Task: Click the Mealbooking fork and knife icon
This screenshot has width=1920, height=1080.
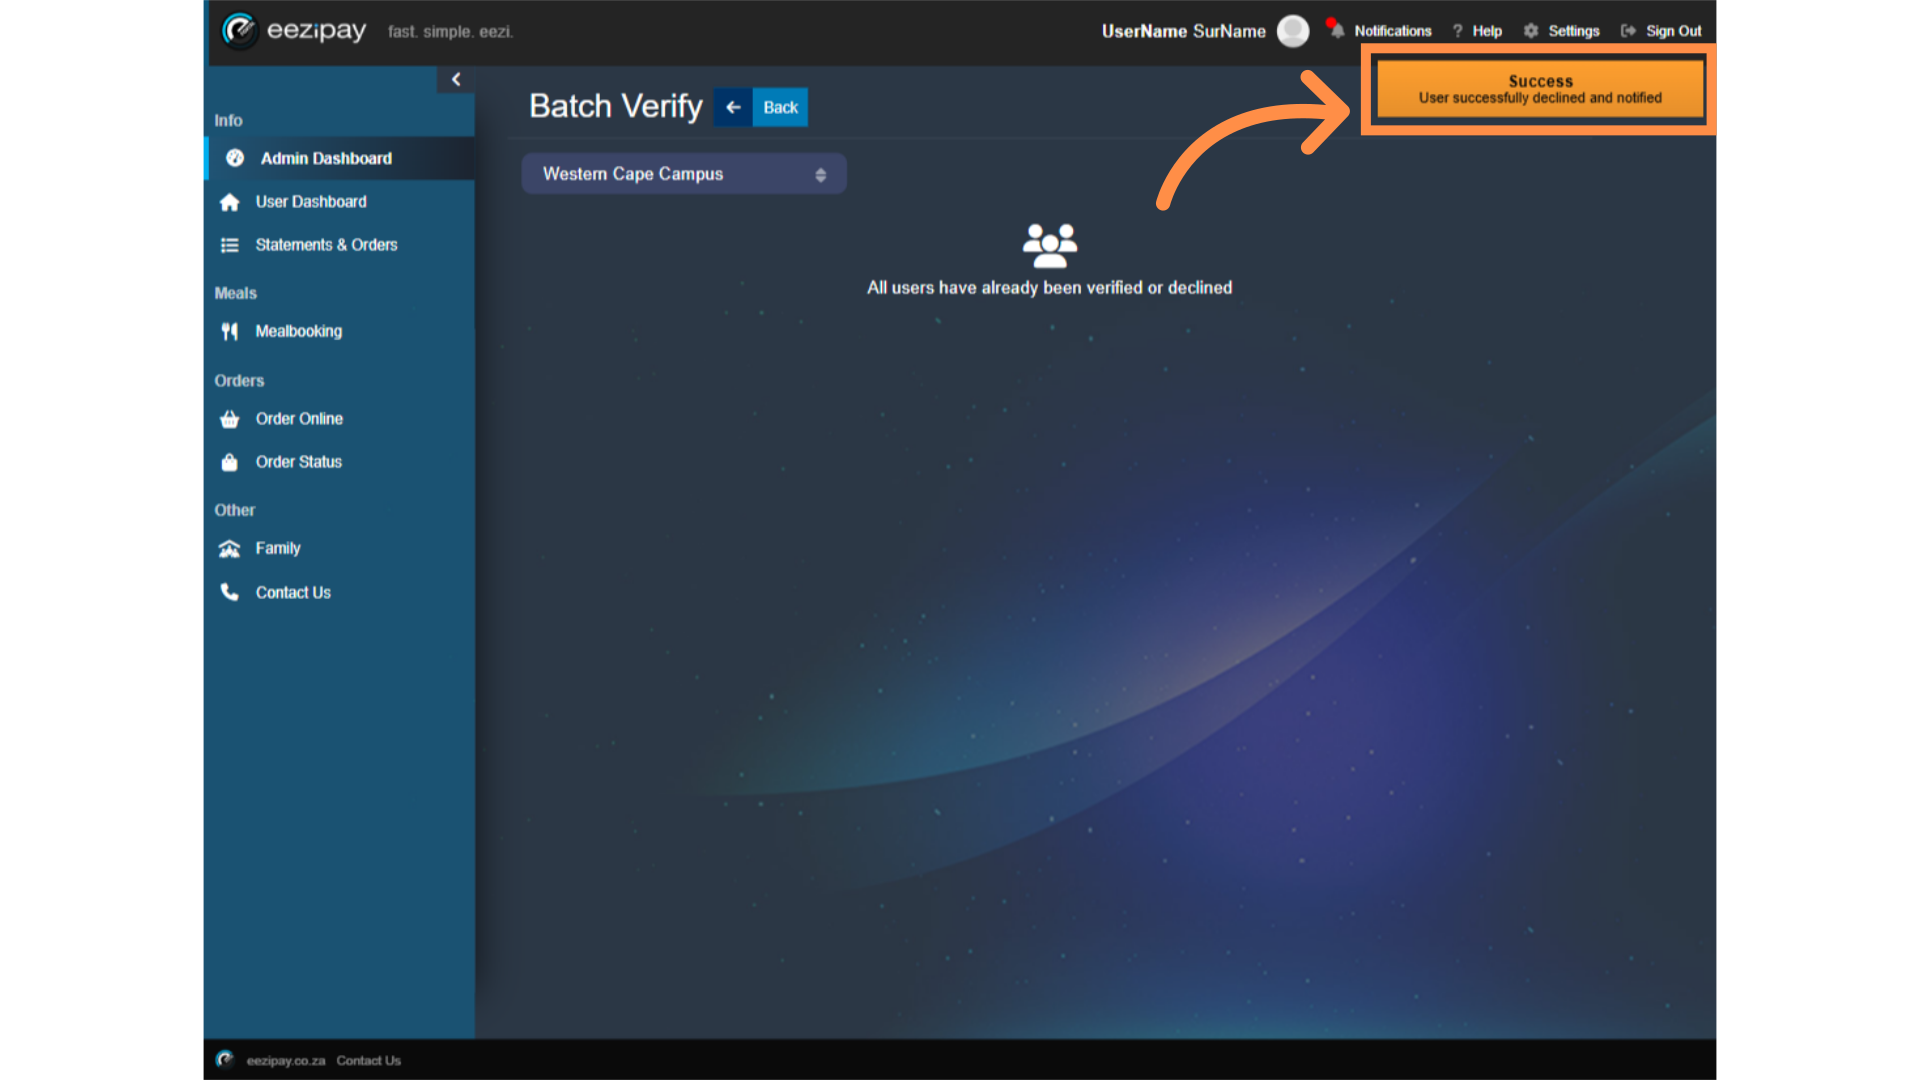Action: (230, 331)
